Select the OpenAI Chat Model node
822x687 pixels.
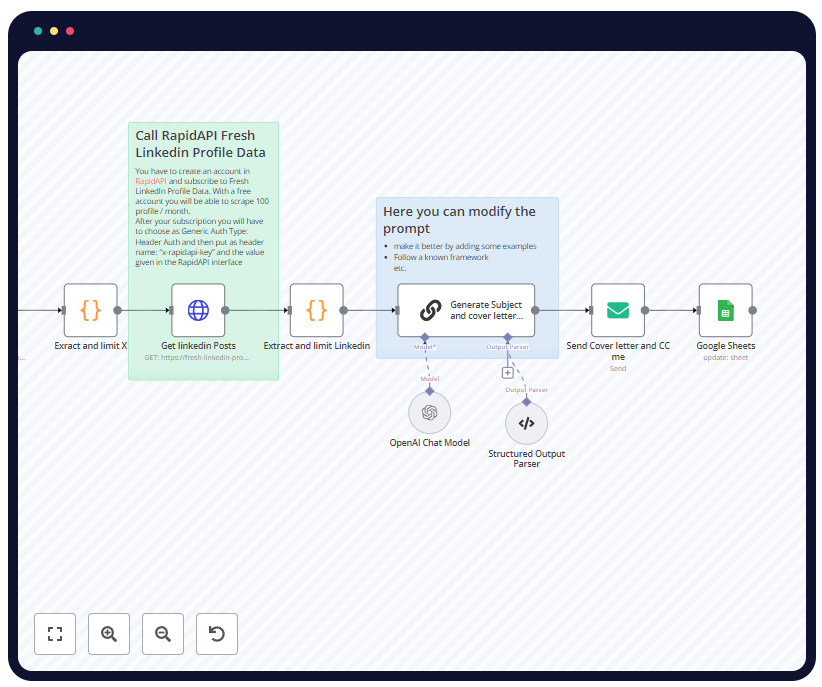tap(430, 413)
